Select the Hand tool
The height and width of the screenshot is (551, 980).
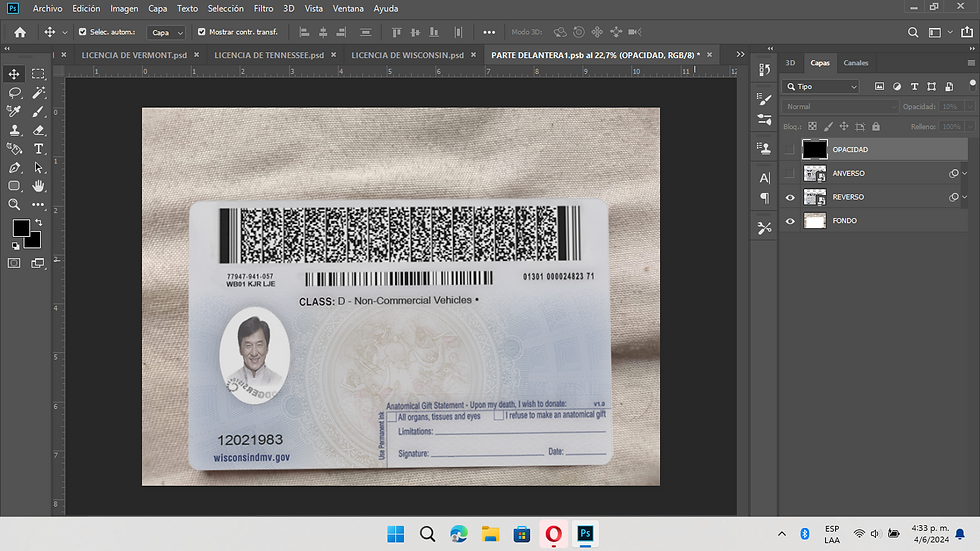tap(38, 186)
